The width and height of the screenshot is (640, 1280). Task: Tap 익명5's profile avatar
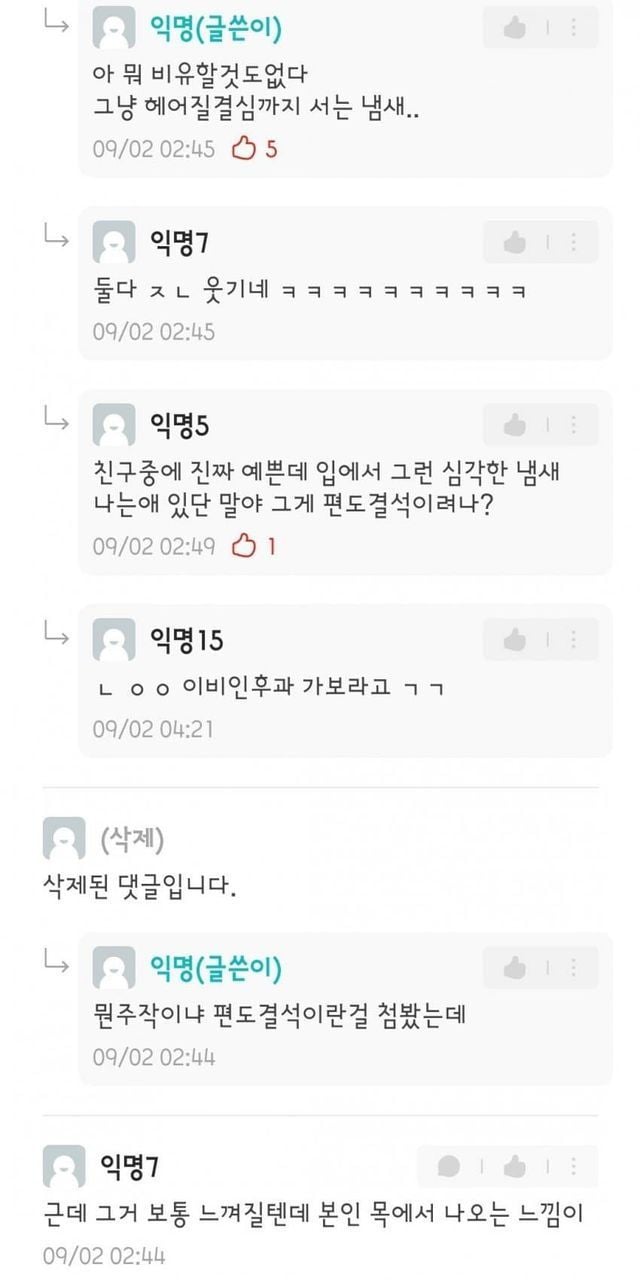(x=113, y=425)
